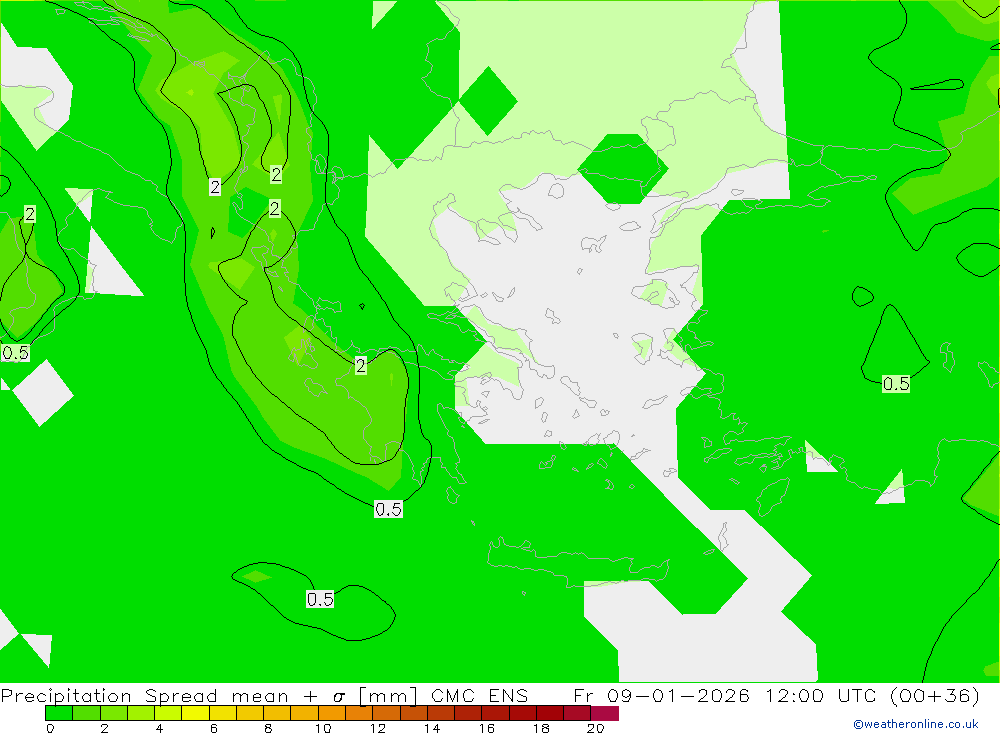
Task: Click the 0.5 contour label over Turkey
Action: pos(896,384)
